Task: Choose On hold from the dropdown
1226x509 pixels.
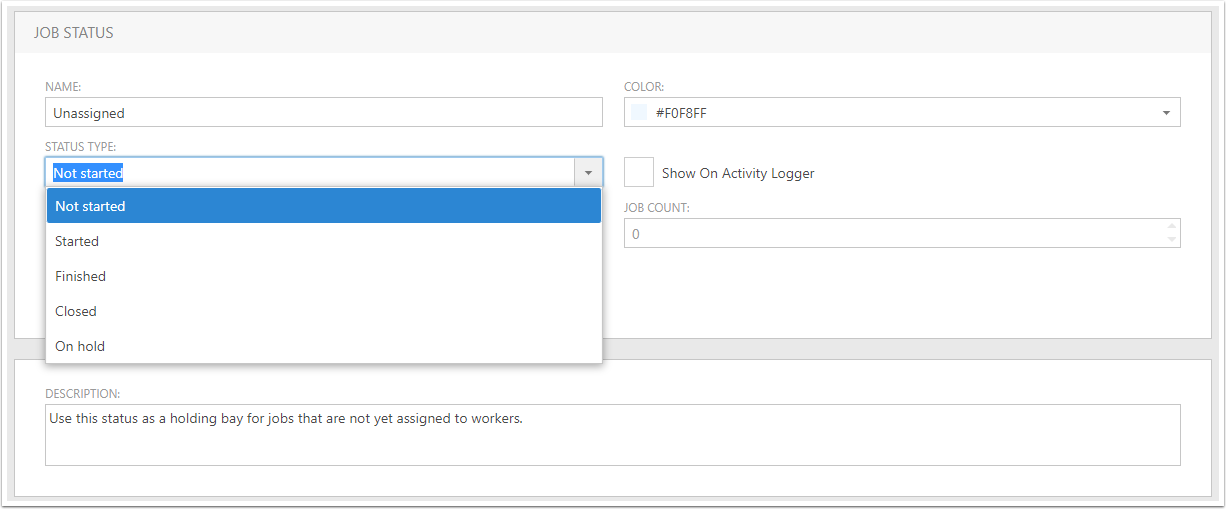Action: (x=324, y=346)
